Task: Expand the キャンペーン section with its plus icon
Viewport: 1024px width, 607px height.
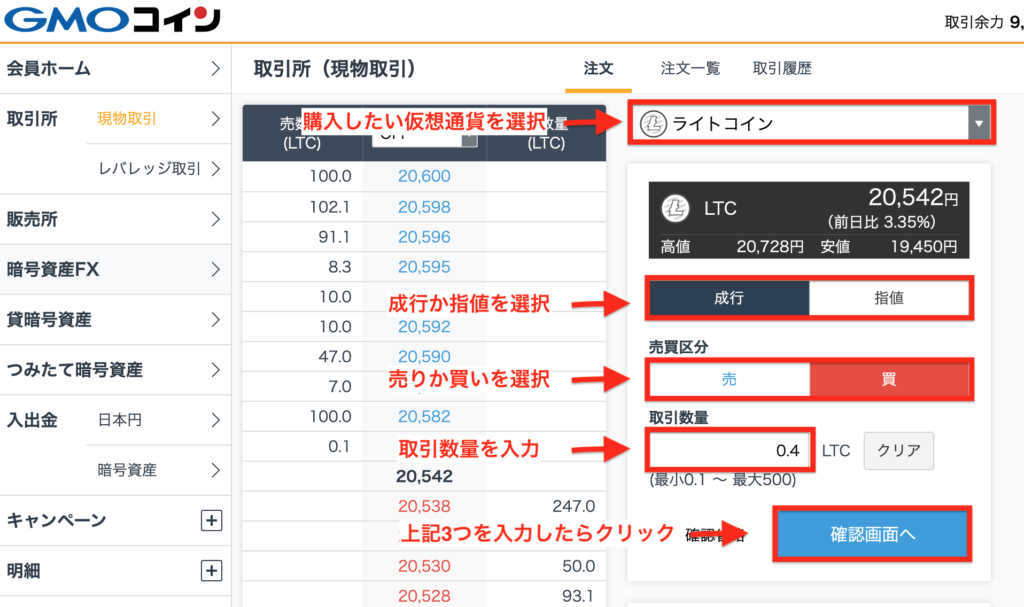Action: [x=211, y=521]
